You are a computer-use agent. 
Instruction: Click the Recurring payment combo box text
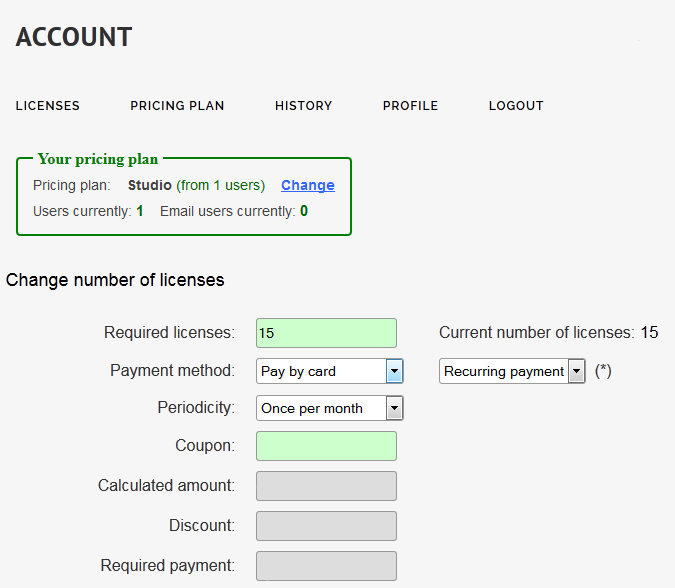point(504,371)
